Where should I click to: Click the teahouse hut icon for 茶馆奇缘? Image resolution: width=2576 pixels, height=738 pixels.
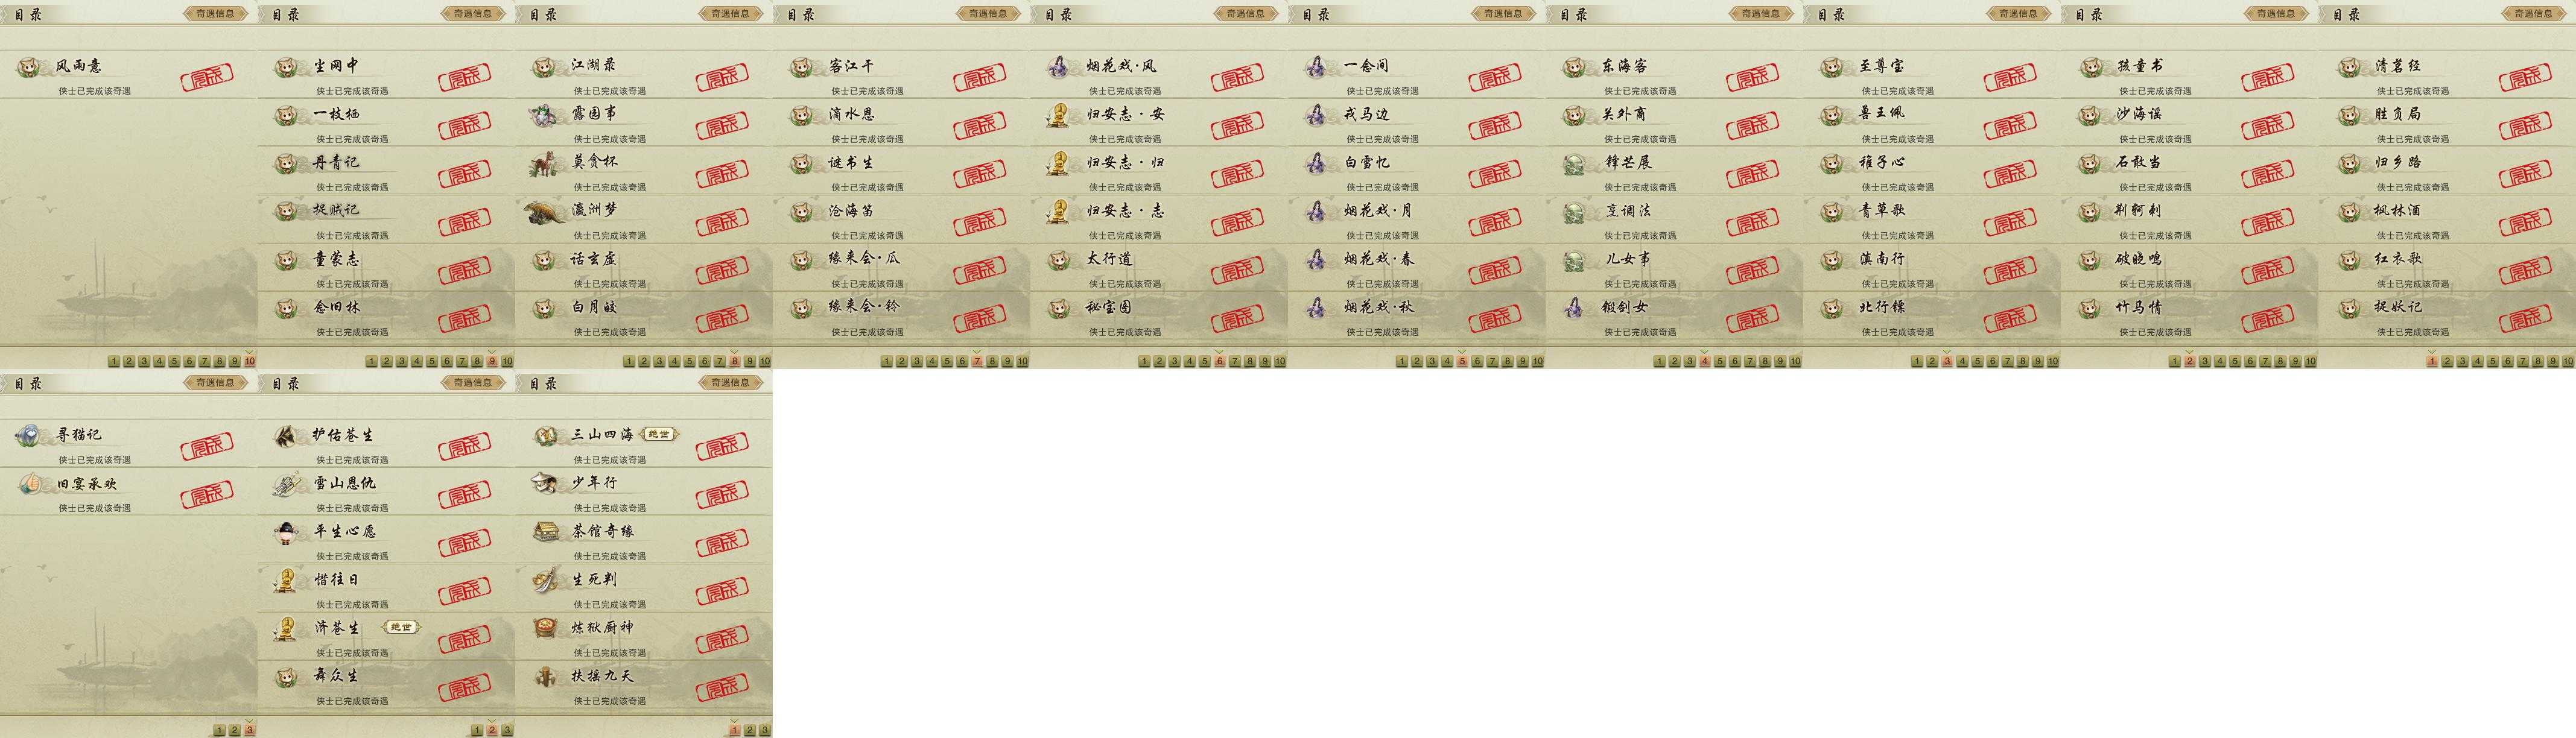coord(545,531)
